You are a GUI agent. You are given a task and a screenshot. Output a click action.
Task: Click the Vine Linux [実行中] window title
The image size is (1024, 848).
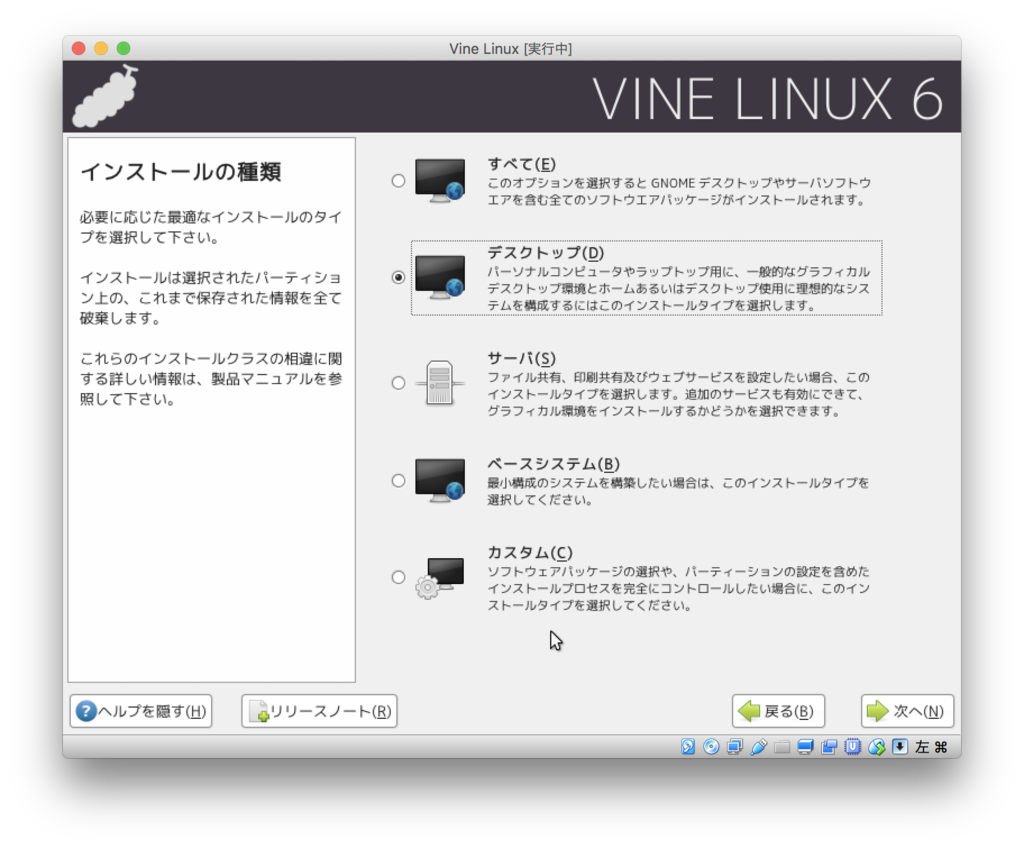tap(511, 49)
